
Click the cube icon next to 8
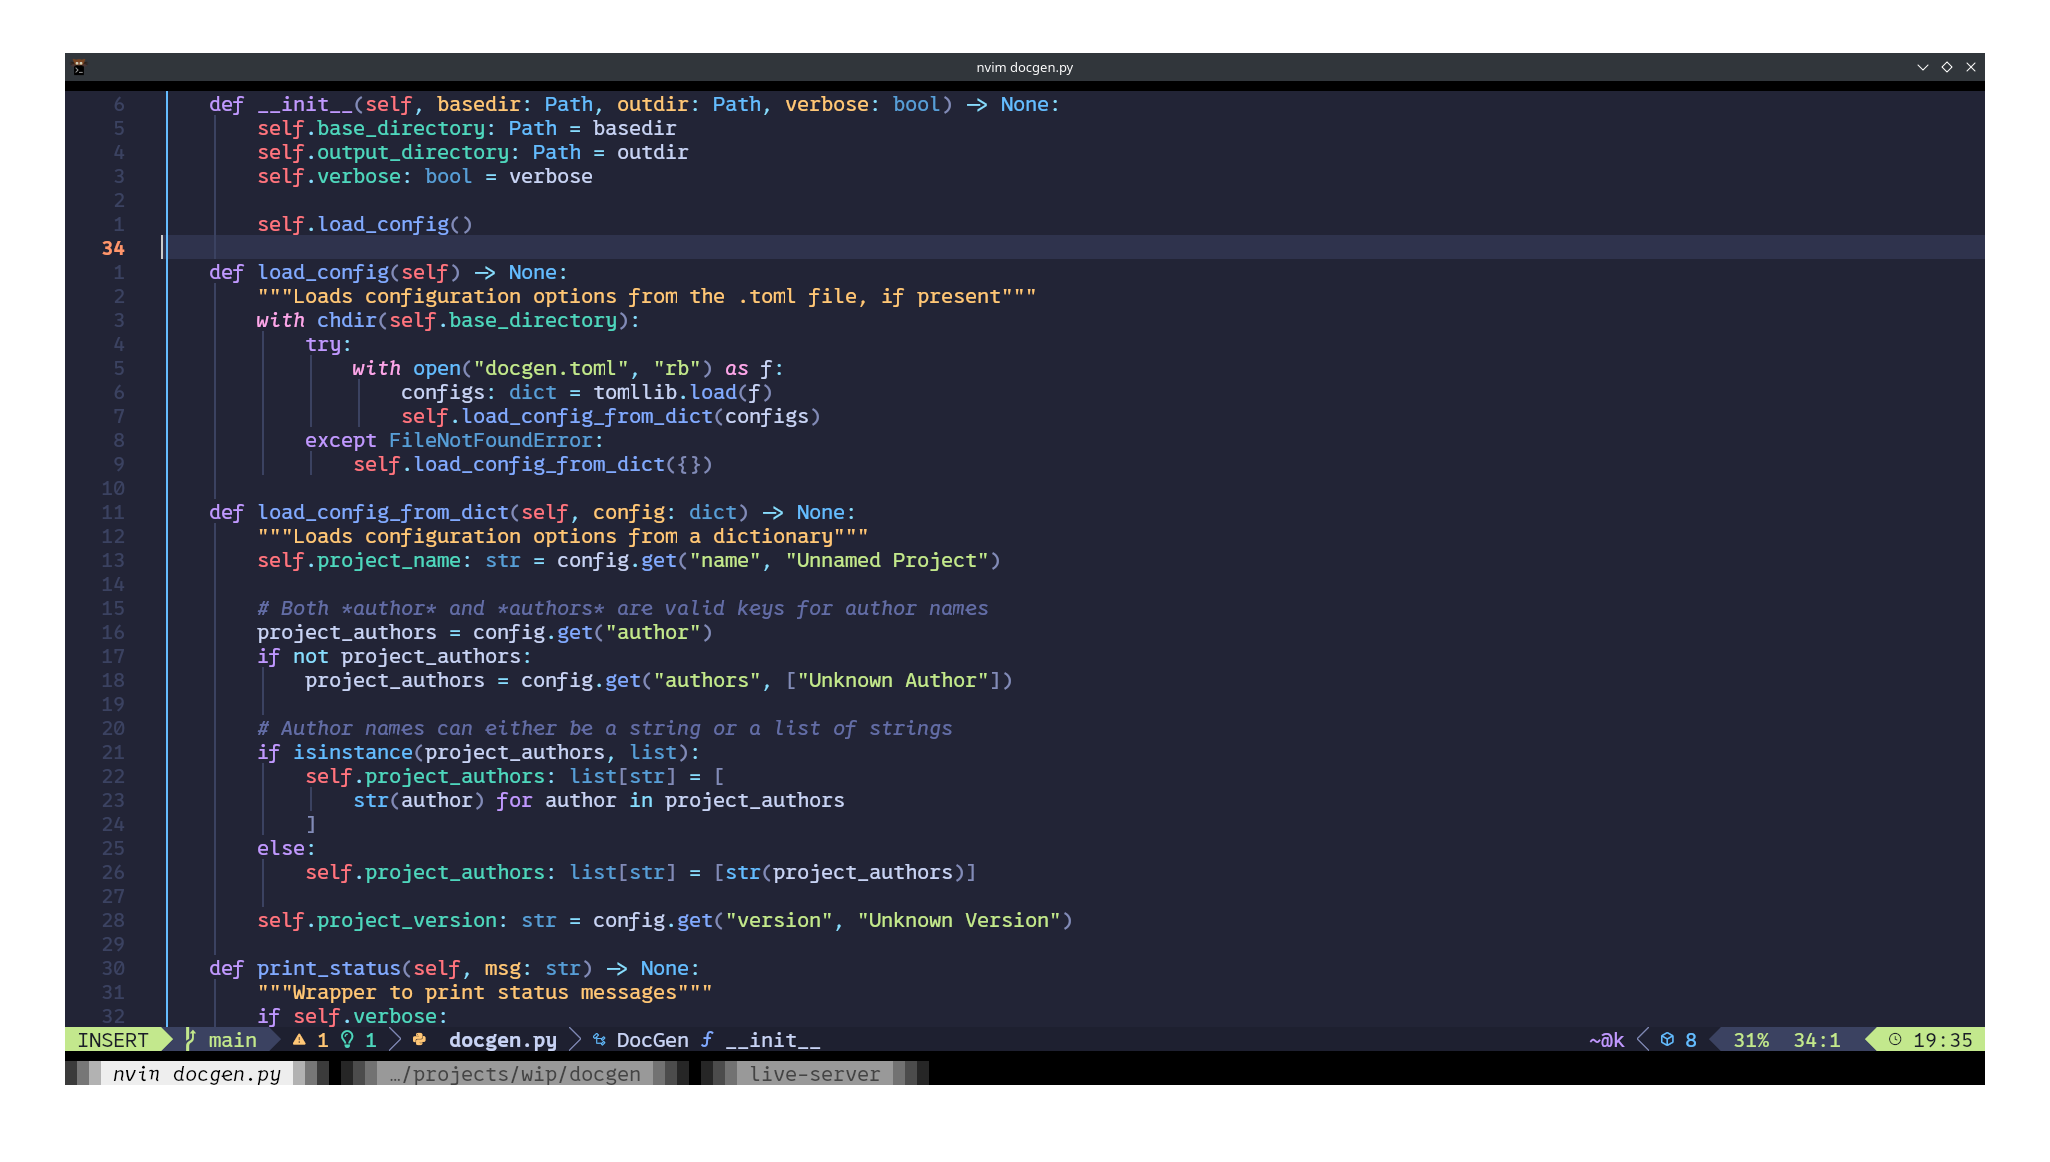pyautogui.click(x=1667, y=1040)
